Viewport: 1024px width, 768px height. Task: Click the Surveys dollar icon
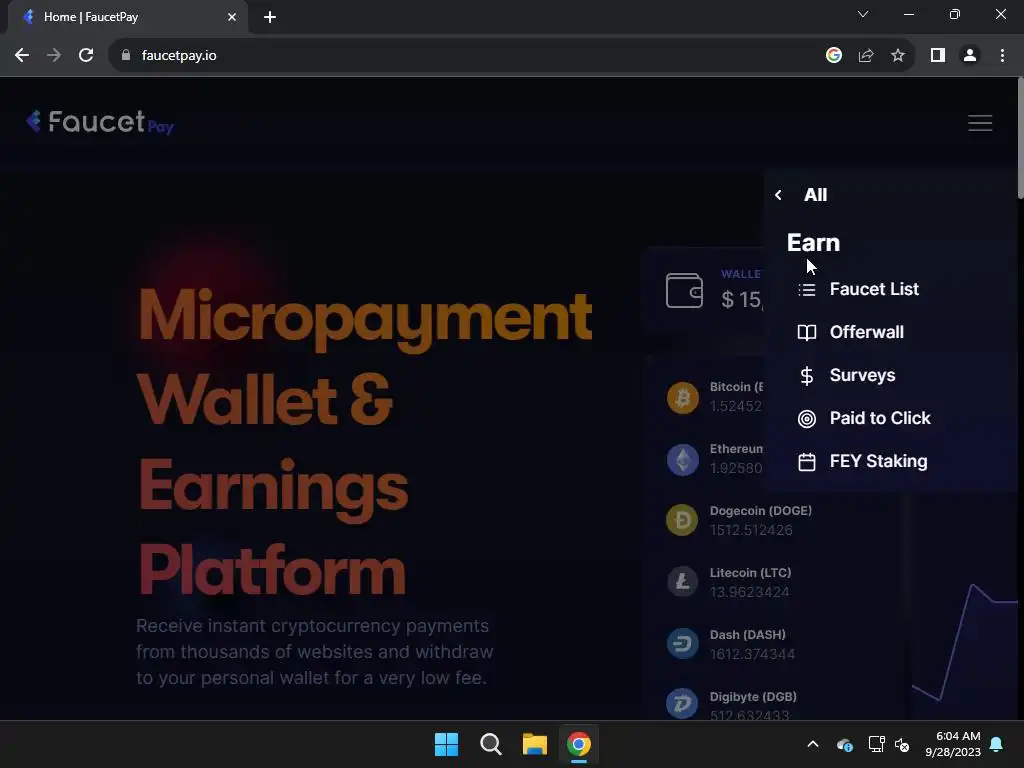(807, 376)
